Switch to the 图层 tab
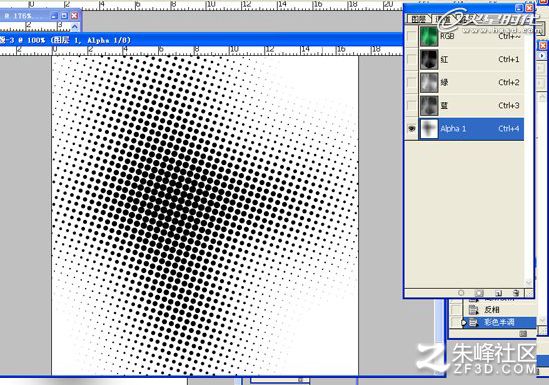The height and width of the screenshot is (385, 549). pyautogui.click(x=418, y=19)
